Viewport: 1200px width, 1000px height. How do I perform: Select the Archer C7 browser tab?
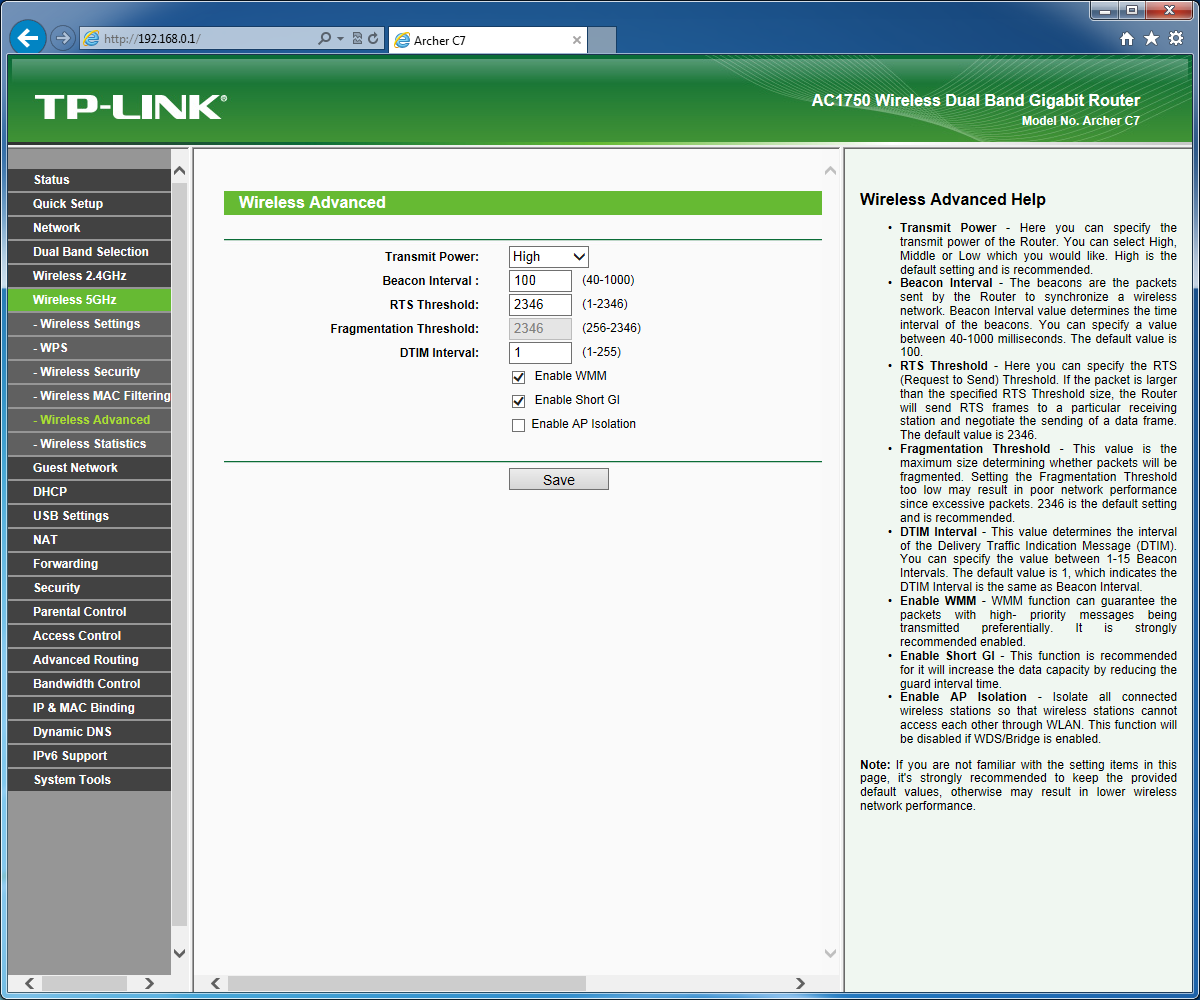[487, 40]
